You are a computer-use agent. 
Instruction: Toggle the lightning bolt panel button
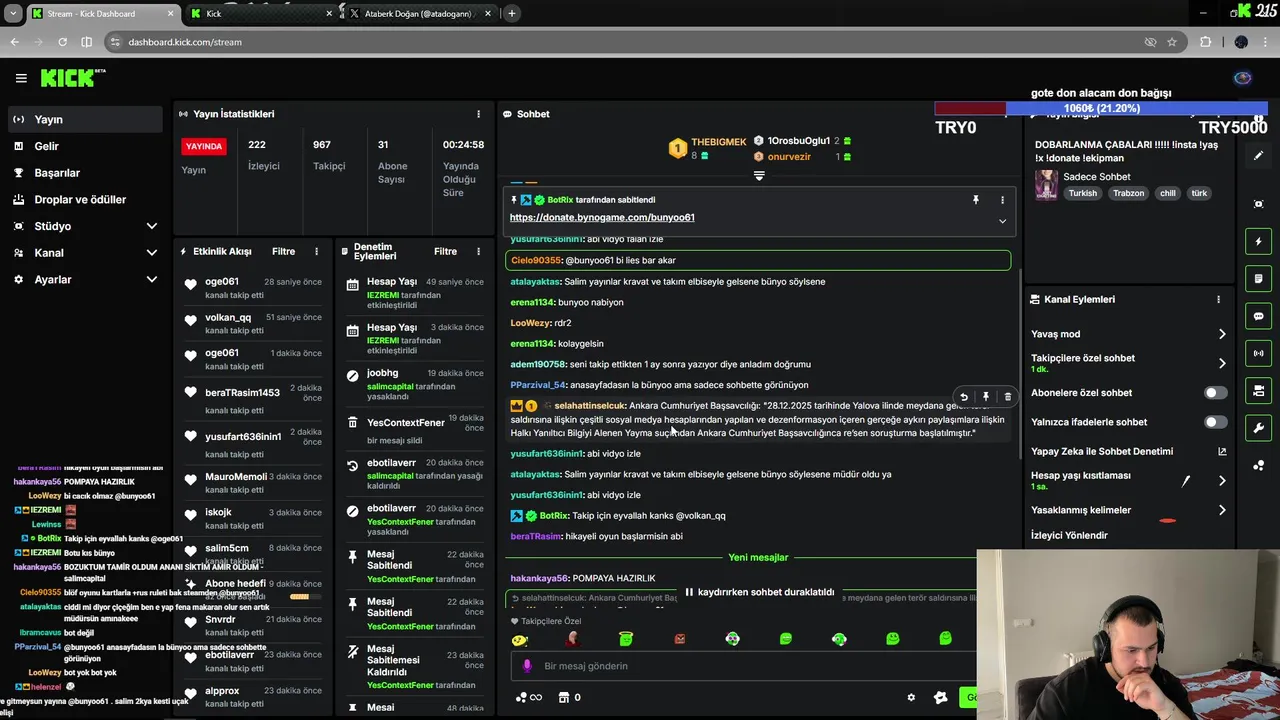(x=1259, y=241)
